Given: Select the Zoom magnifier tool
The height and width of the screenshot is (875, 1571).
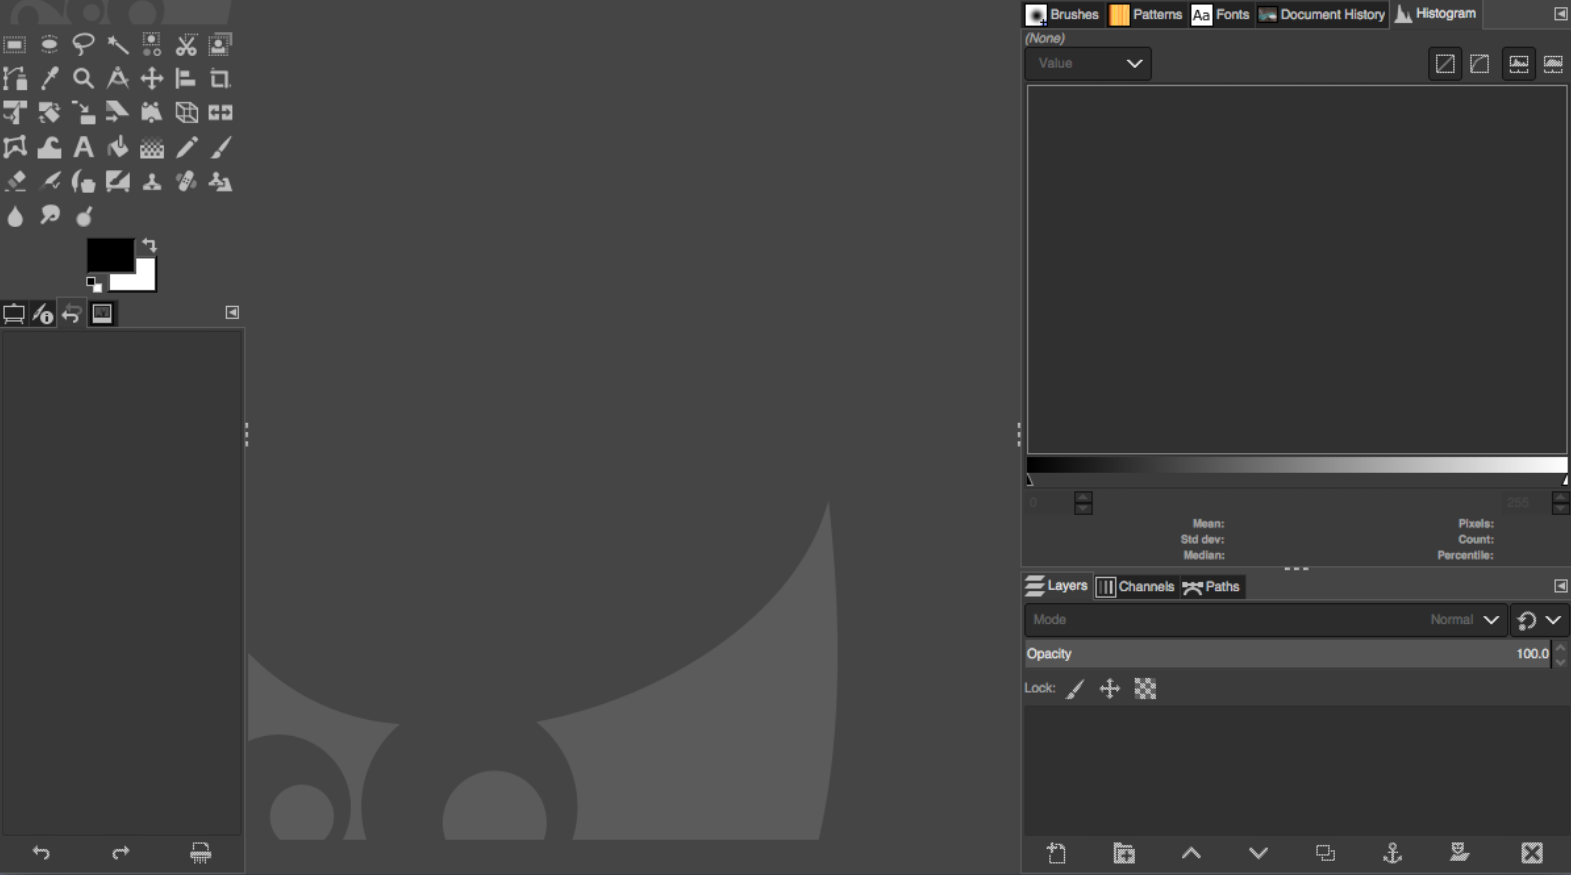Looking at the screenshot, I should coord(83,79).
